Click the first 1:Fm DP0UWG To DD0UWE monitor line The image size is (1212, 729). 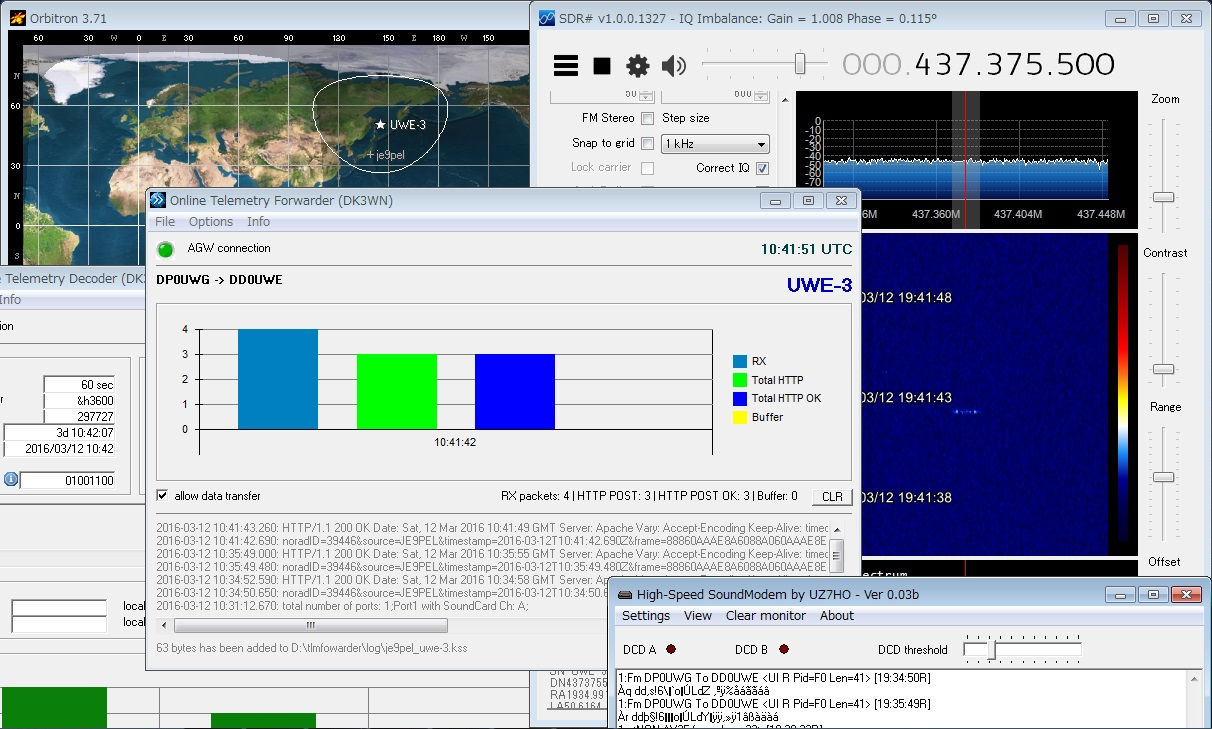775,677
